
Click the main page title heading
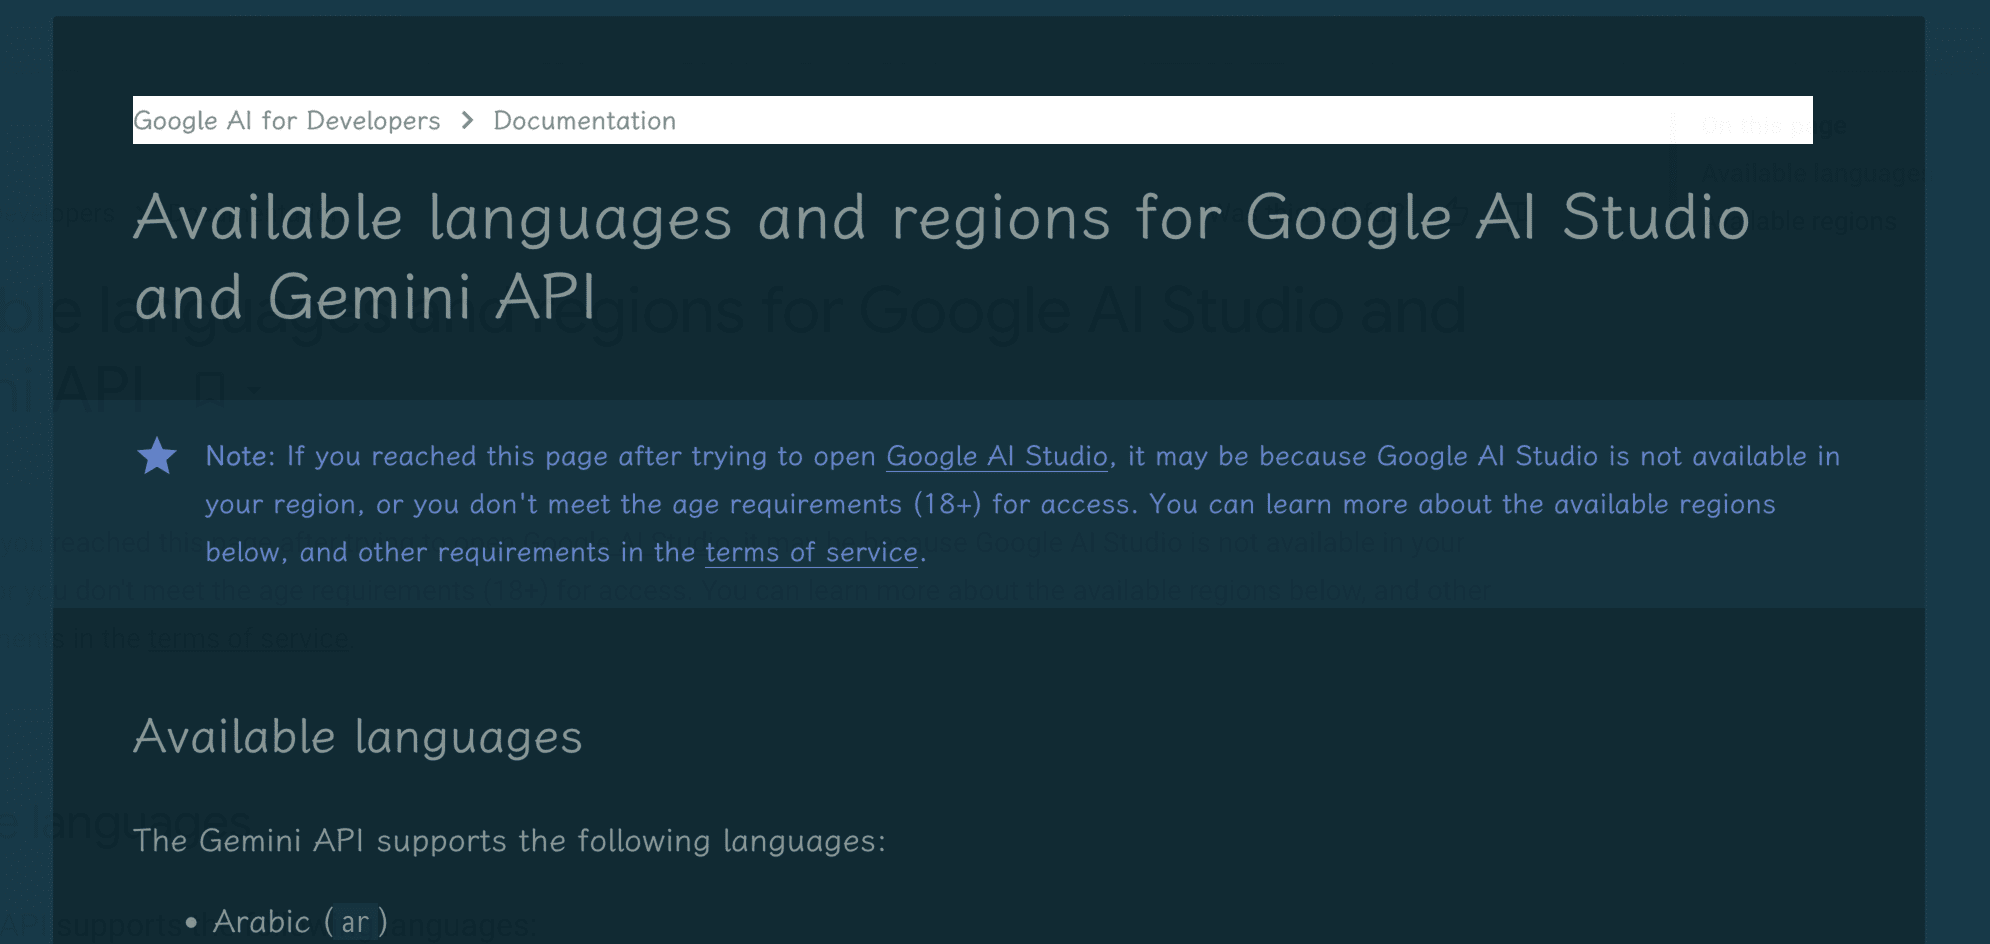942,257
